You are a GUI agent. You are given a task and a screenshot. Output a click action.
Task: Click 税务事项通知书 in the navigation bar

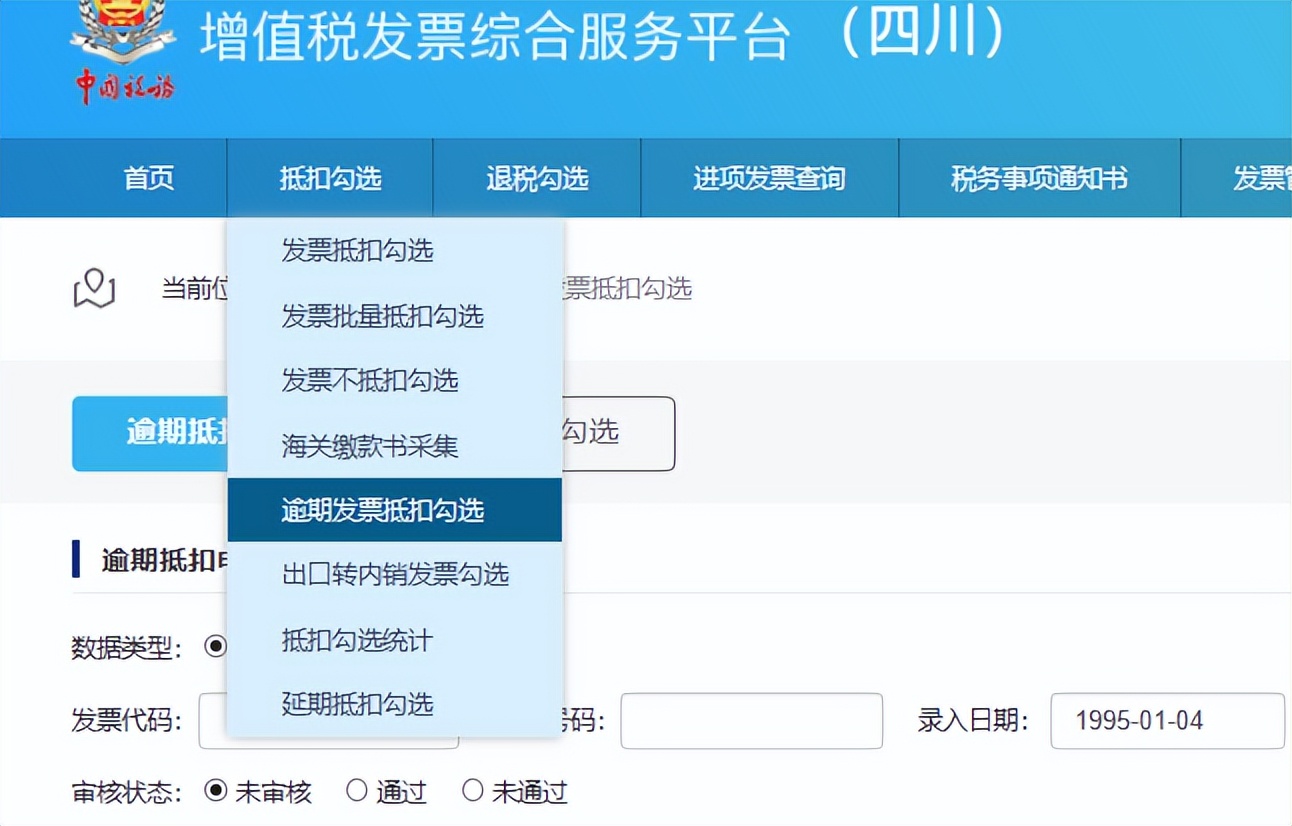tap(1038, 178)
